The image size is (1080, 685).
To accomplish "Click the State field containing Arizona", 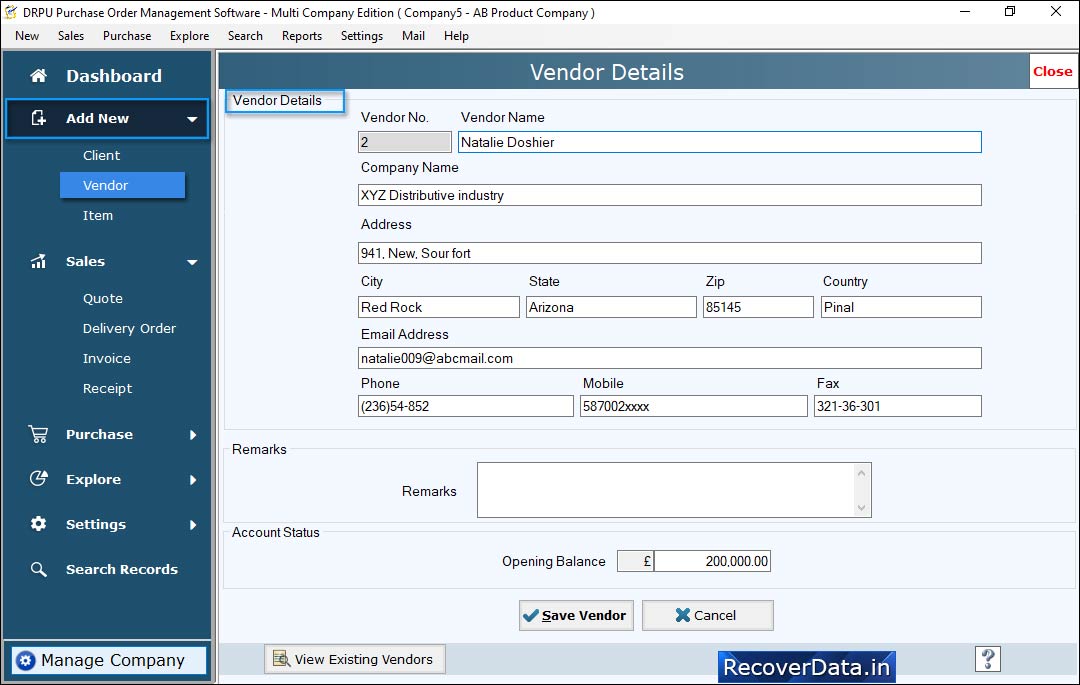I will 611,307.
